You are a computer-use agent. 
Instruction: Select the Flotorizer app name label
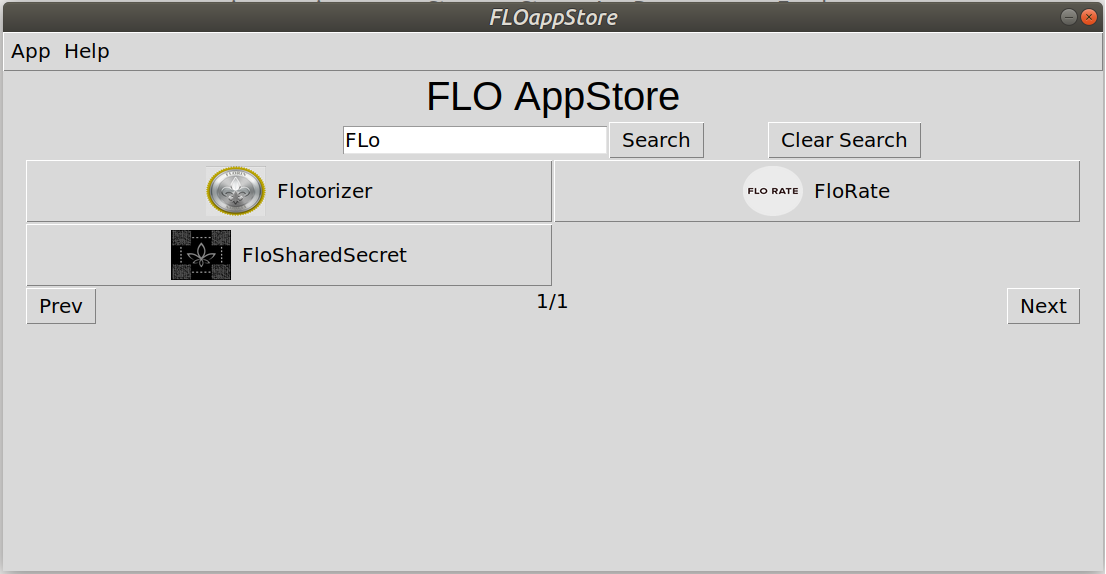pos(325,191)
